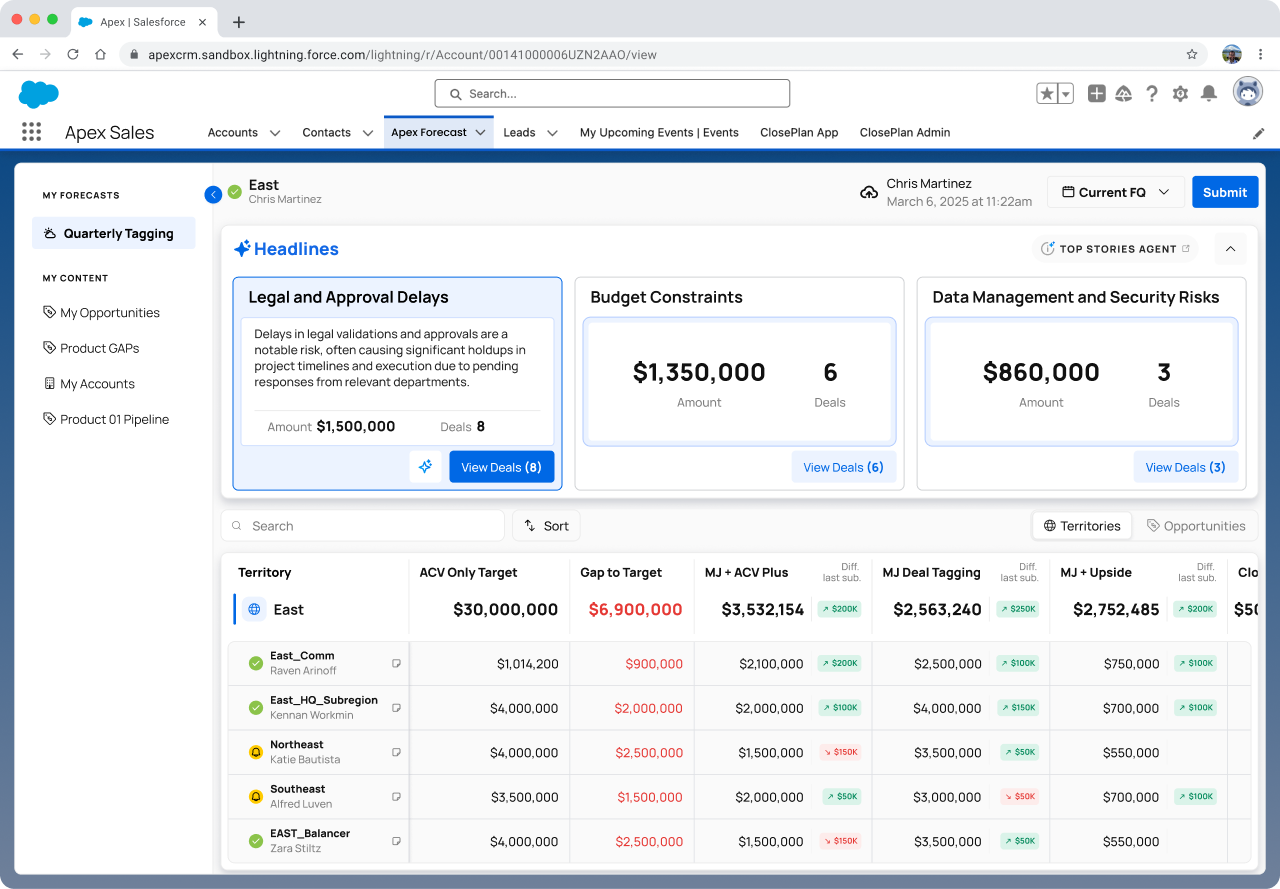Expand the Accounts tab dropdown arrow
Image resolution: width=1280 pixels, height=889 pixels.
tap(275, 133)
